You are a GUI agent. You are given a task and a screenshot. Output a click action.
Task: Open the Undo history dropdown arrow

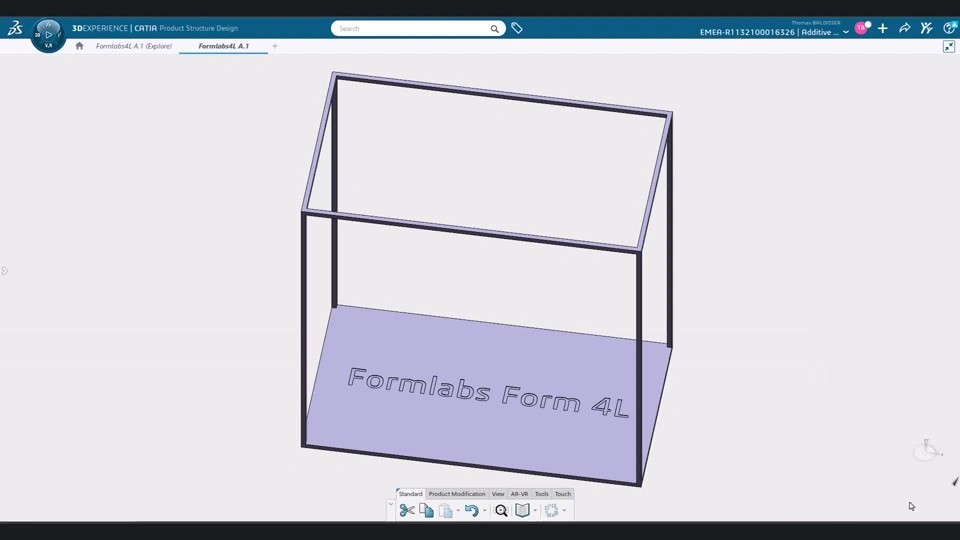point(484,511)
